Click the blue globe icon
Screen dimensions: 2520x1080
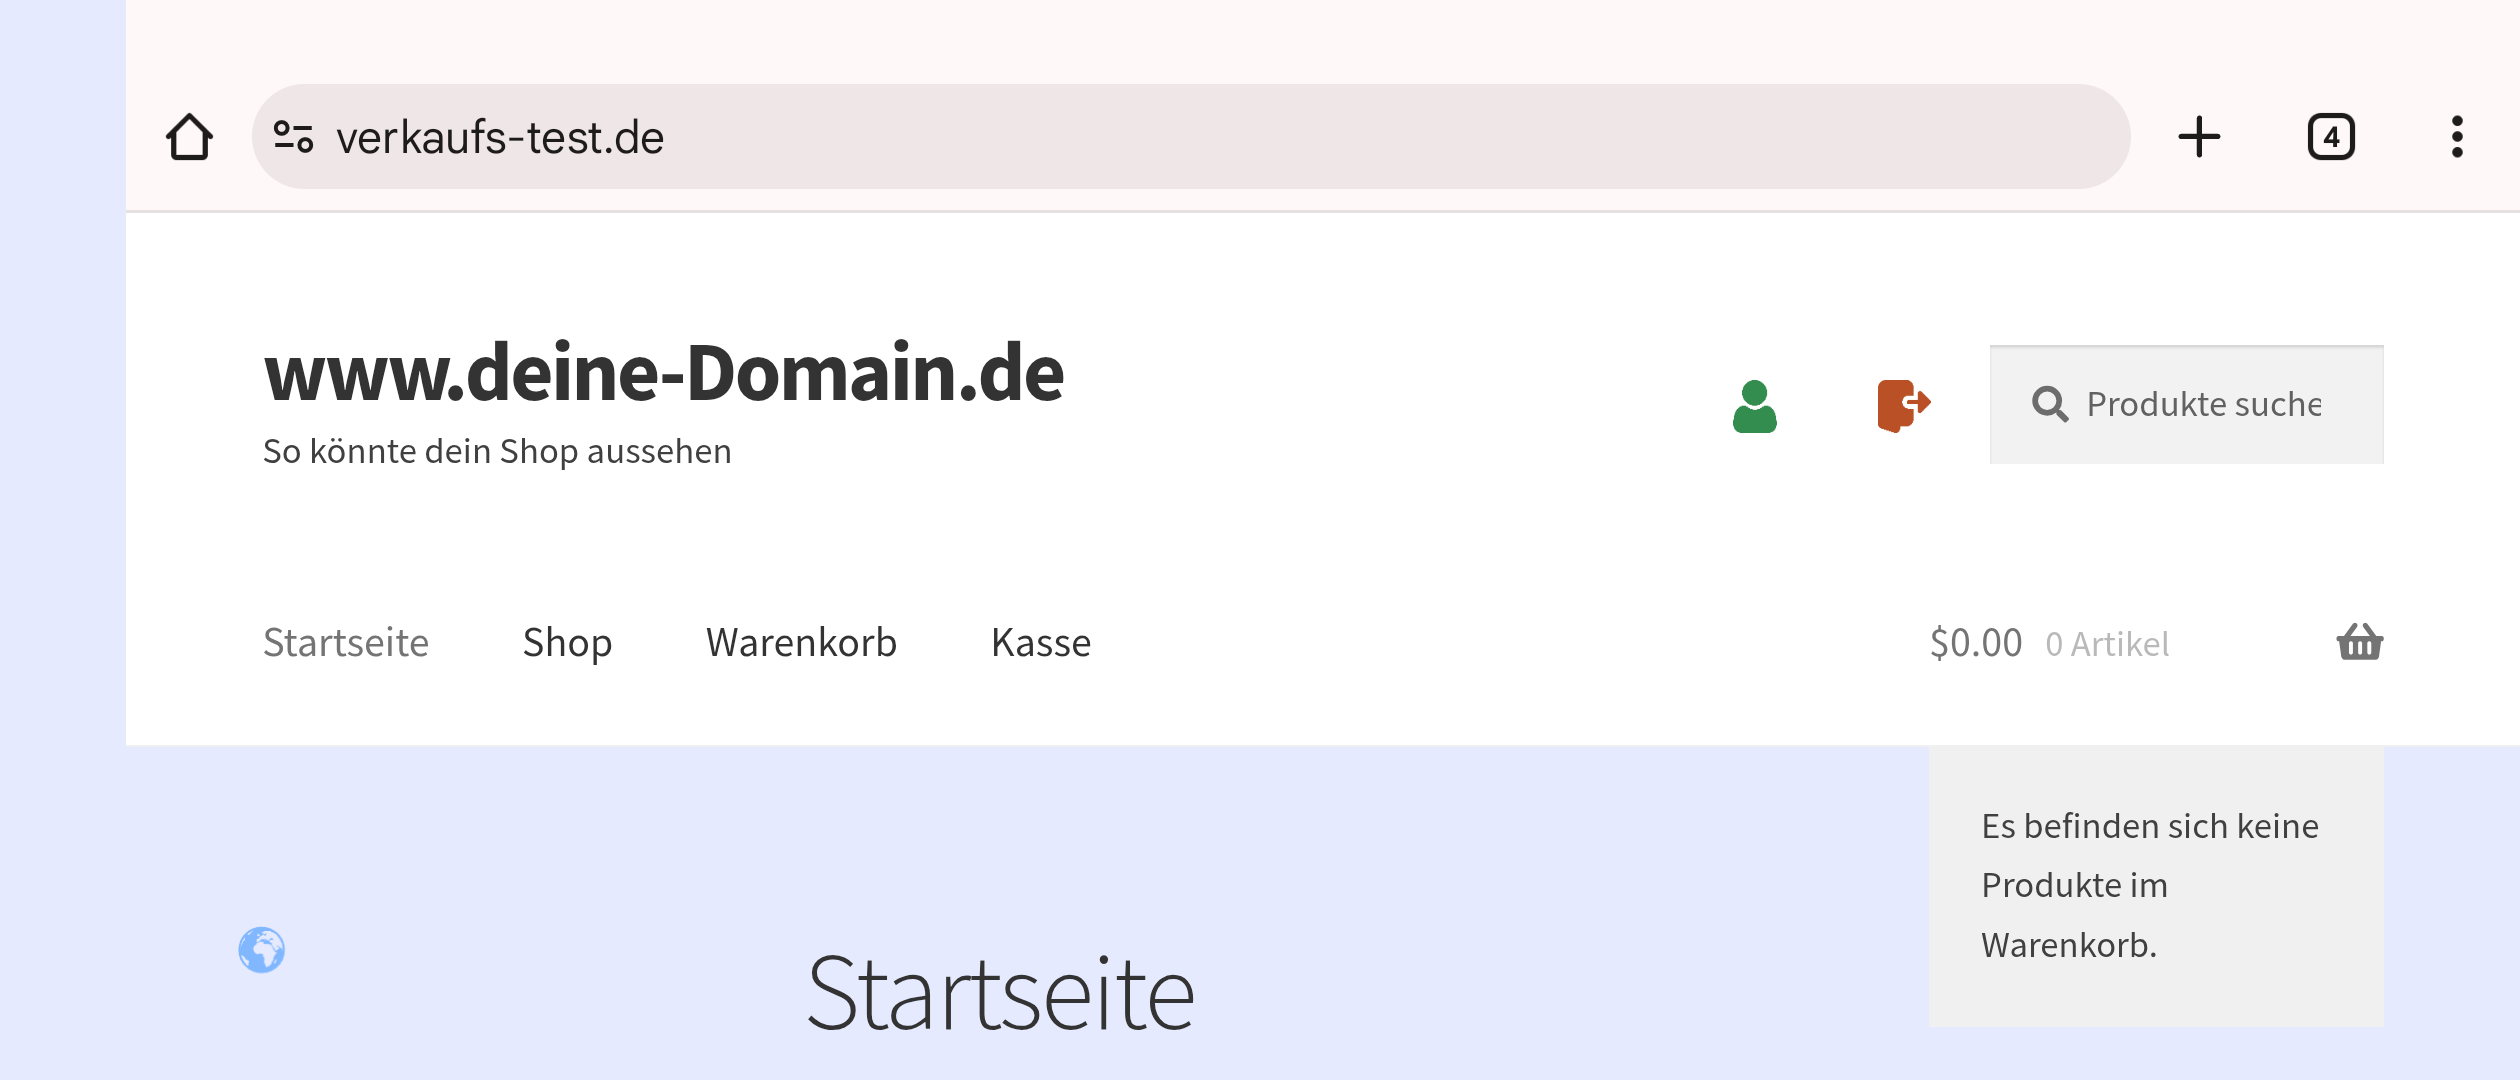pyautogui.click(x=262, y=949)
